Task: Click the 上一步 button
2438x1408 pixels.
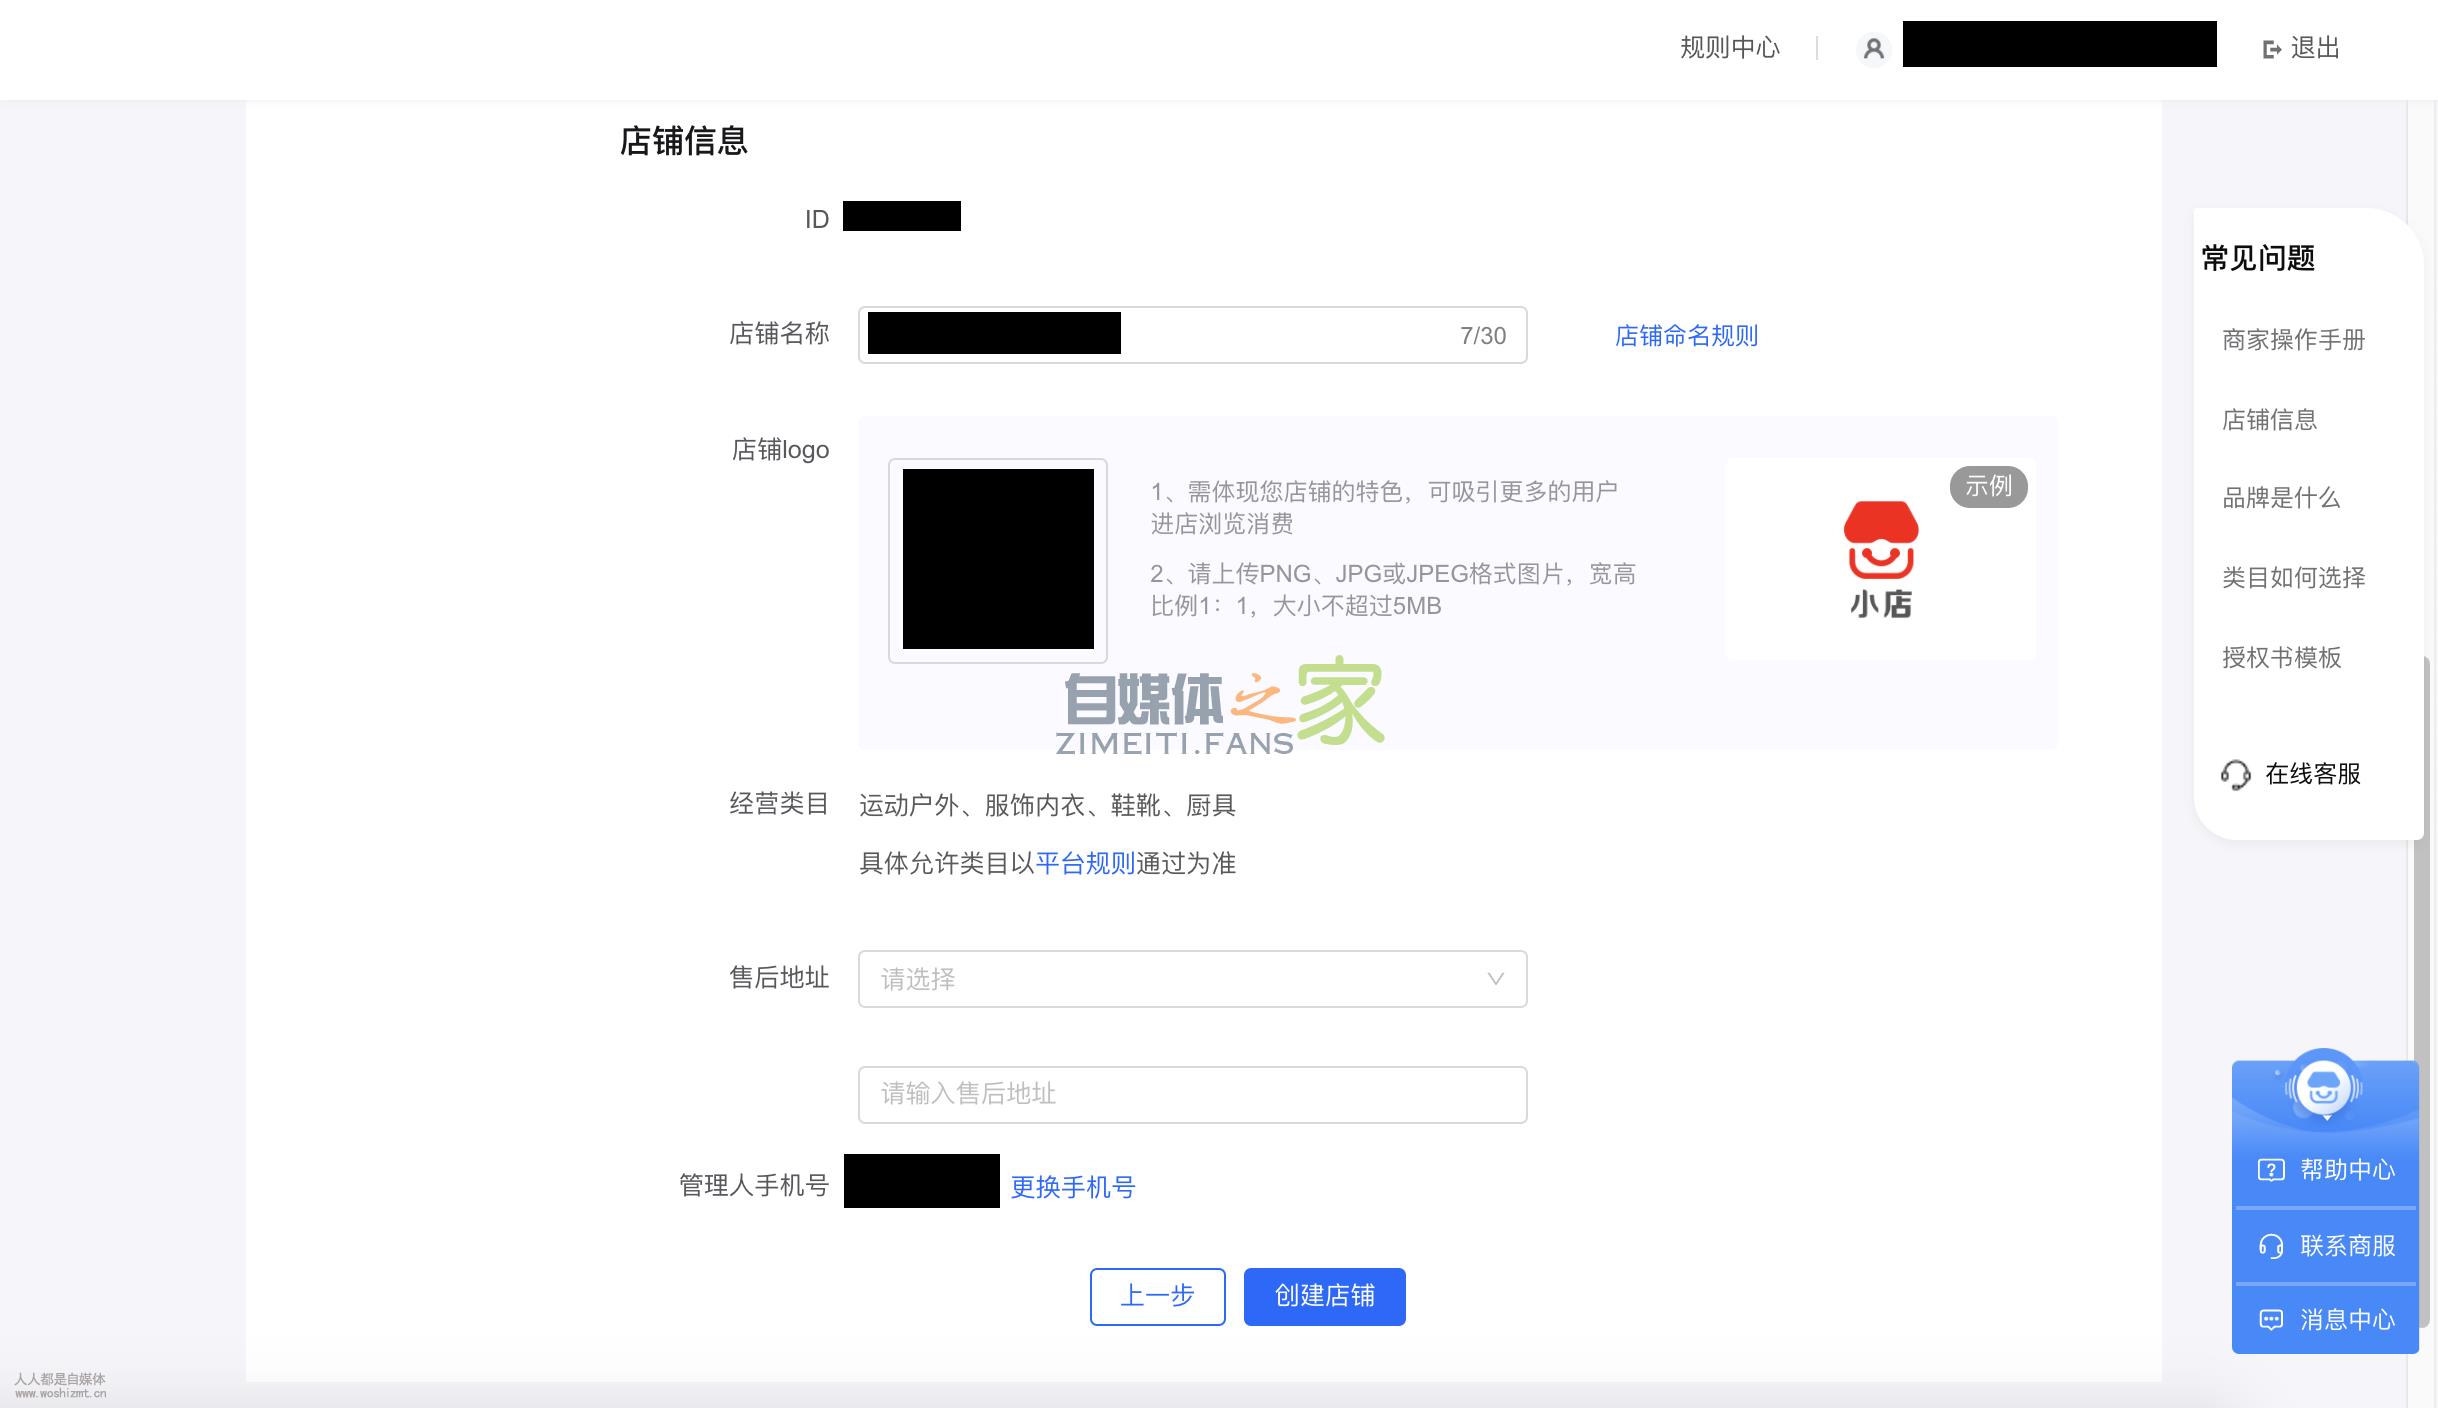Action: click(x=1157, y=1296)
